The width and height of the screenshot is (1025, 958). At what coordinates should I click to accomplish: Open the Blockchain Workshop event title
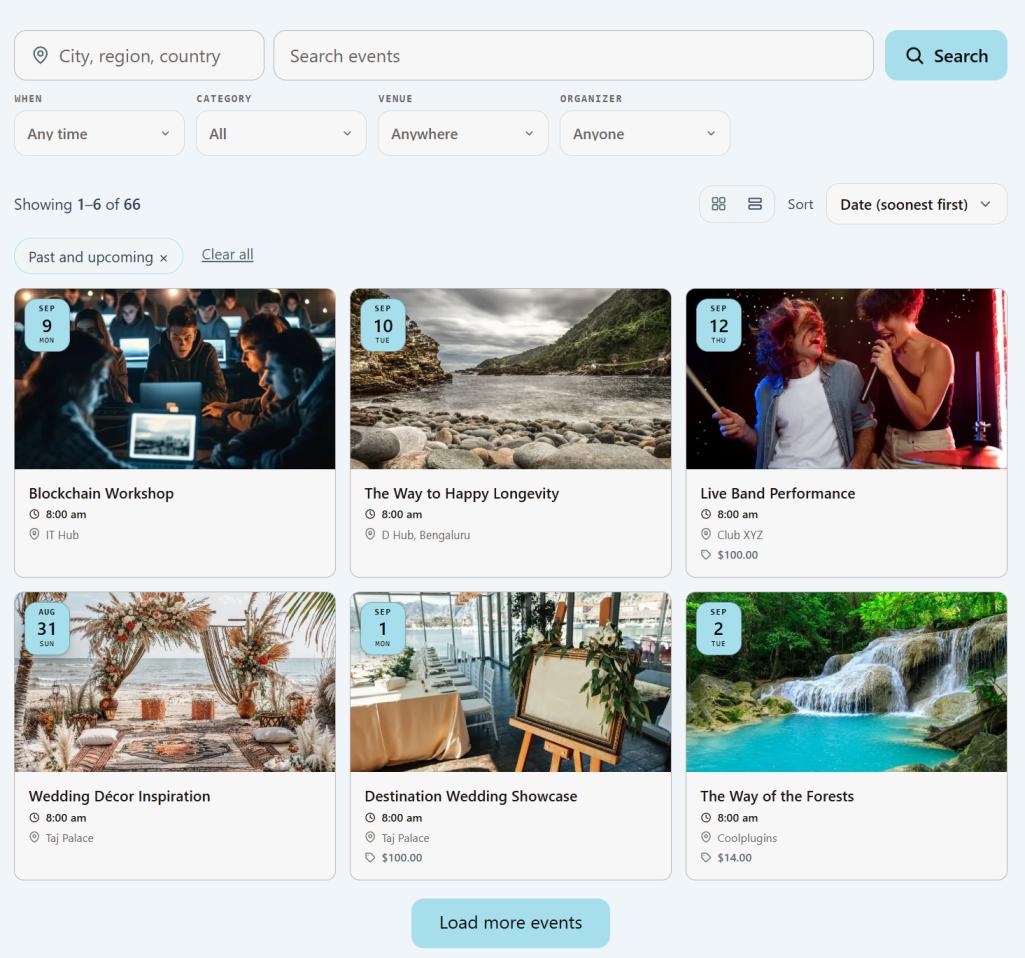(101, 493)
